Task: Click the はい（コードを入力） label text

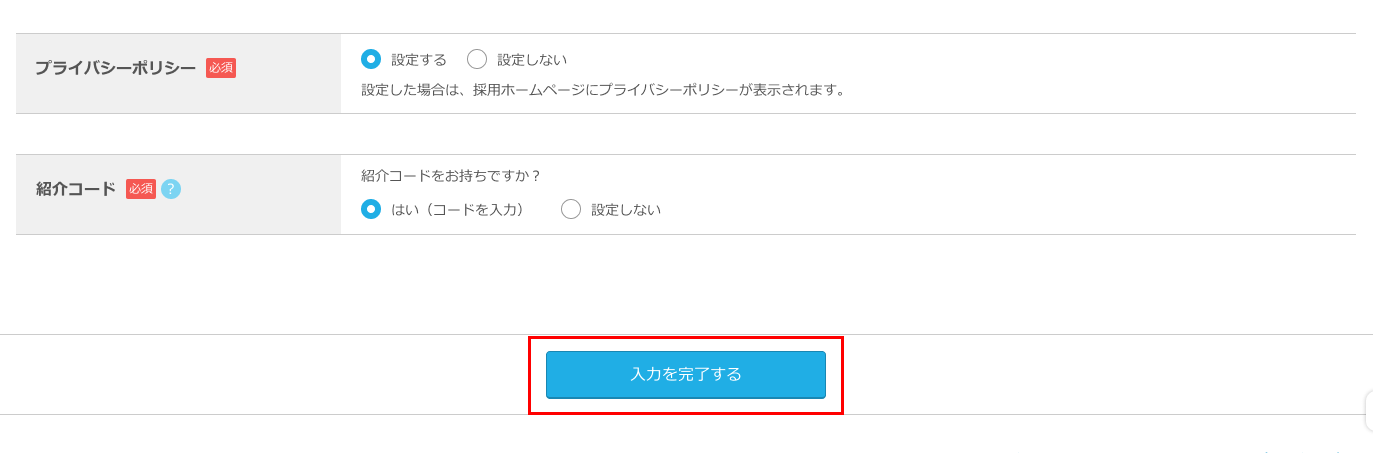Action: coord(458,210)
